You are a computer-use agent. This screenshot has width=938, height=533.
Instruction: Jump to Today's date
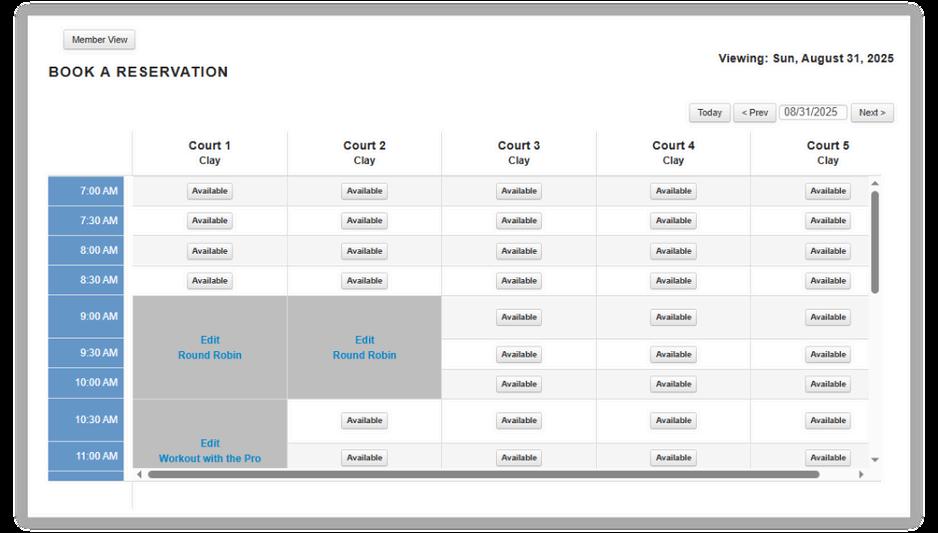click(x=709, y=112)
